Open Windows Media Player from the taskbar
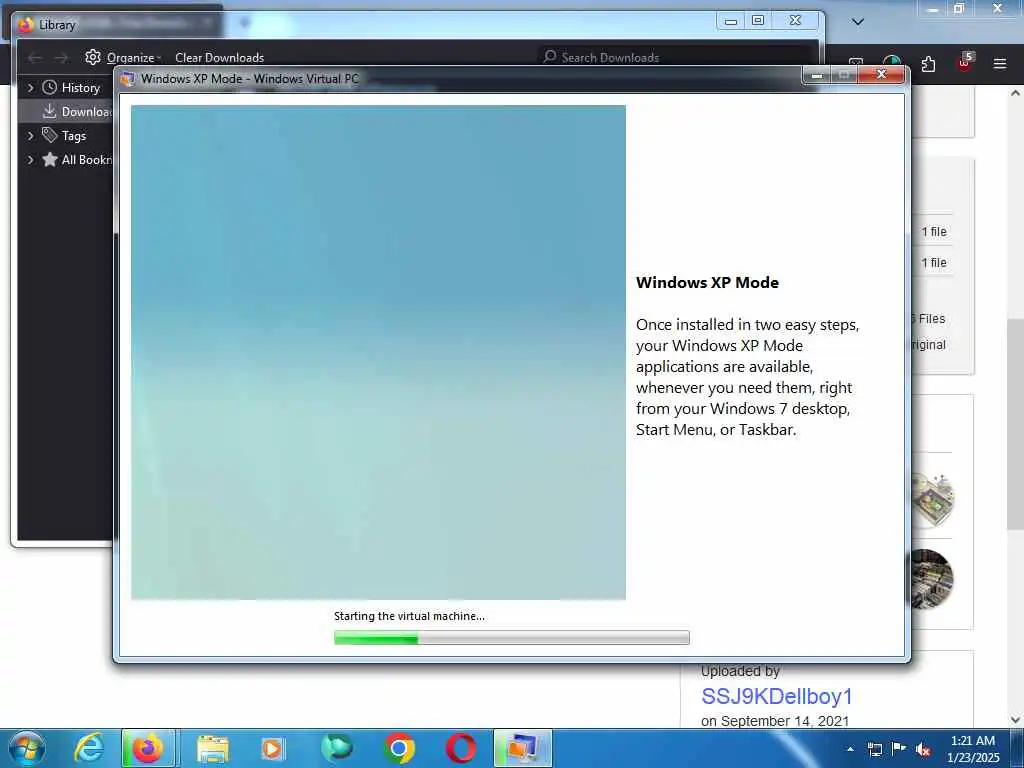1024x768 pixels. click(x=273, y=748)
